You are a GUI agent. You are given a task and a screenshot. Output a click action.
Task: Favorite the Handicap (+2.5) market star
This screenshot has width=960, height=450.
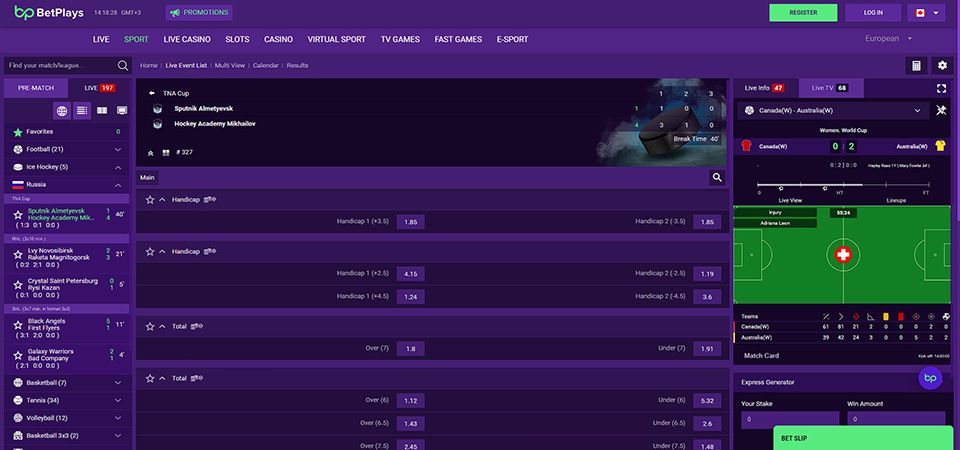[150, 252]
